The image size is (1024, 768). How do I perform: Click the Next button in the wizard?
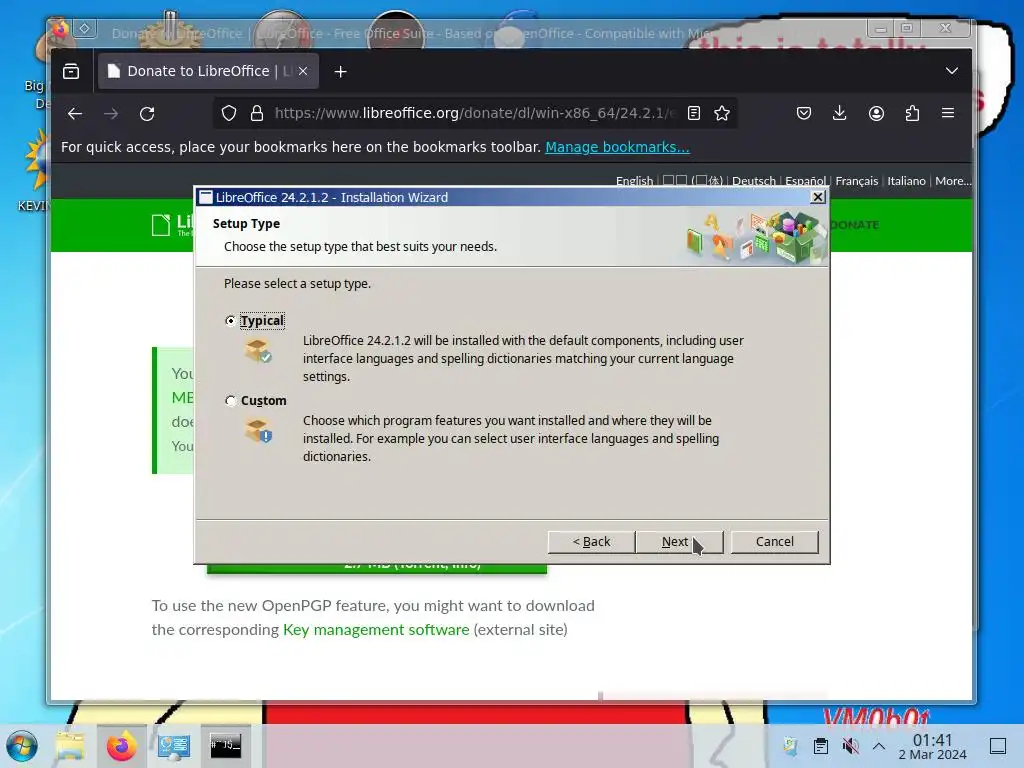pos(679,541)
